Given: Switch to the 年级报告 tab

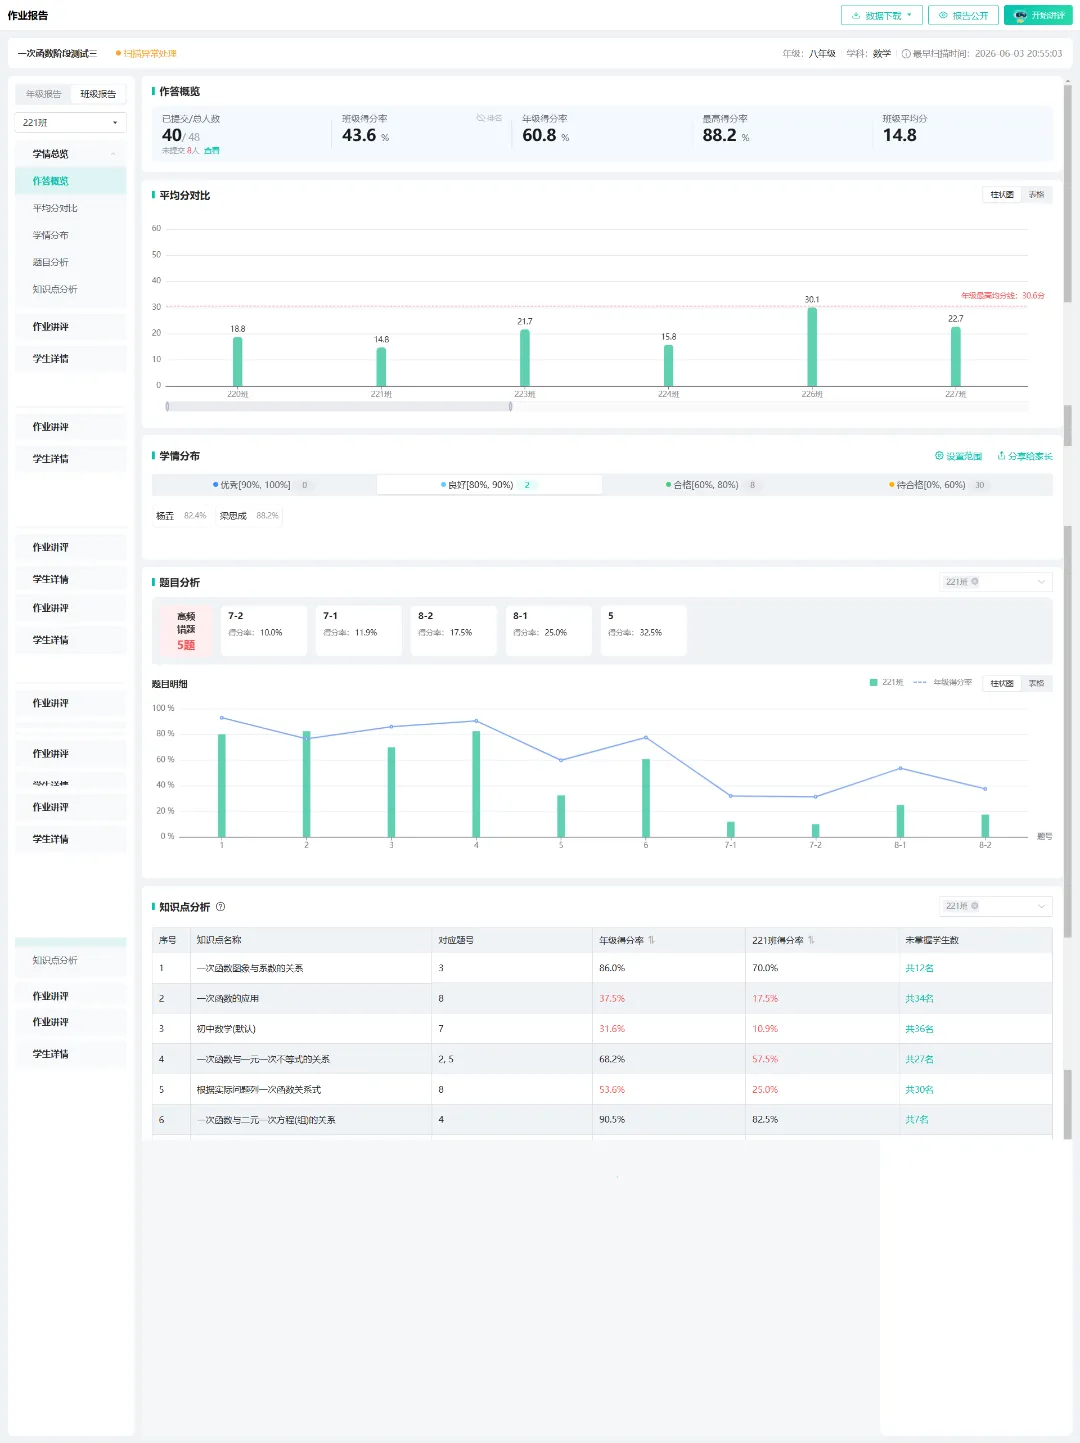Looking at the screenshot, I should click(x=43, y=94).
